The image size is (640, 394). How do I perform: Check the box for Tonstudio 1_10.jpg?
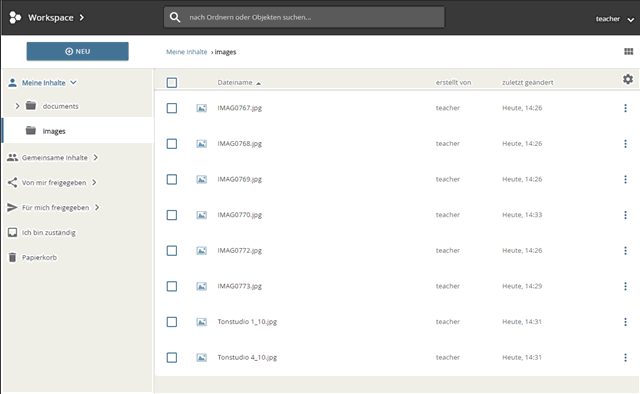click(x=172, y=322)
